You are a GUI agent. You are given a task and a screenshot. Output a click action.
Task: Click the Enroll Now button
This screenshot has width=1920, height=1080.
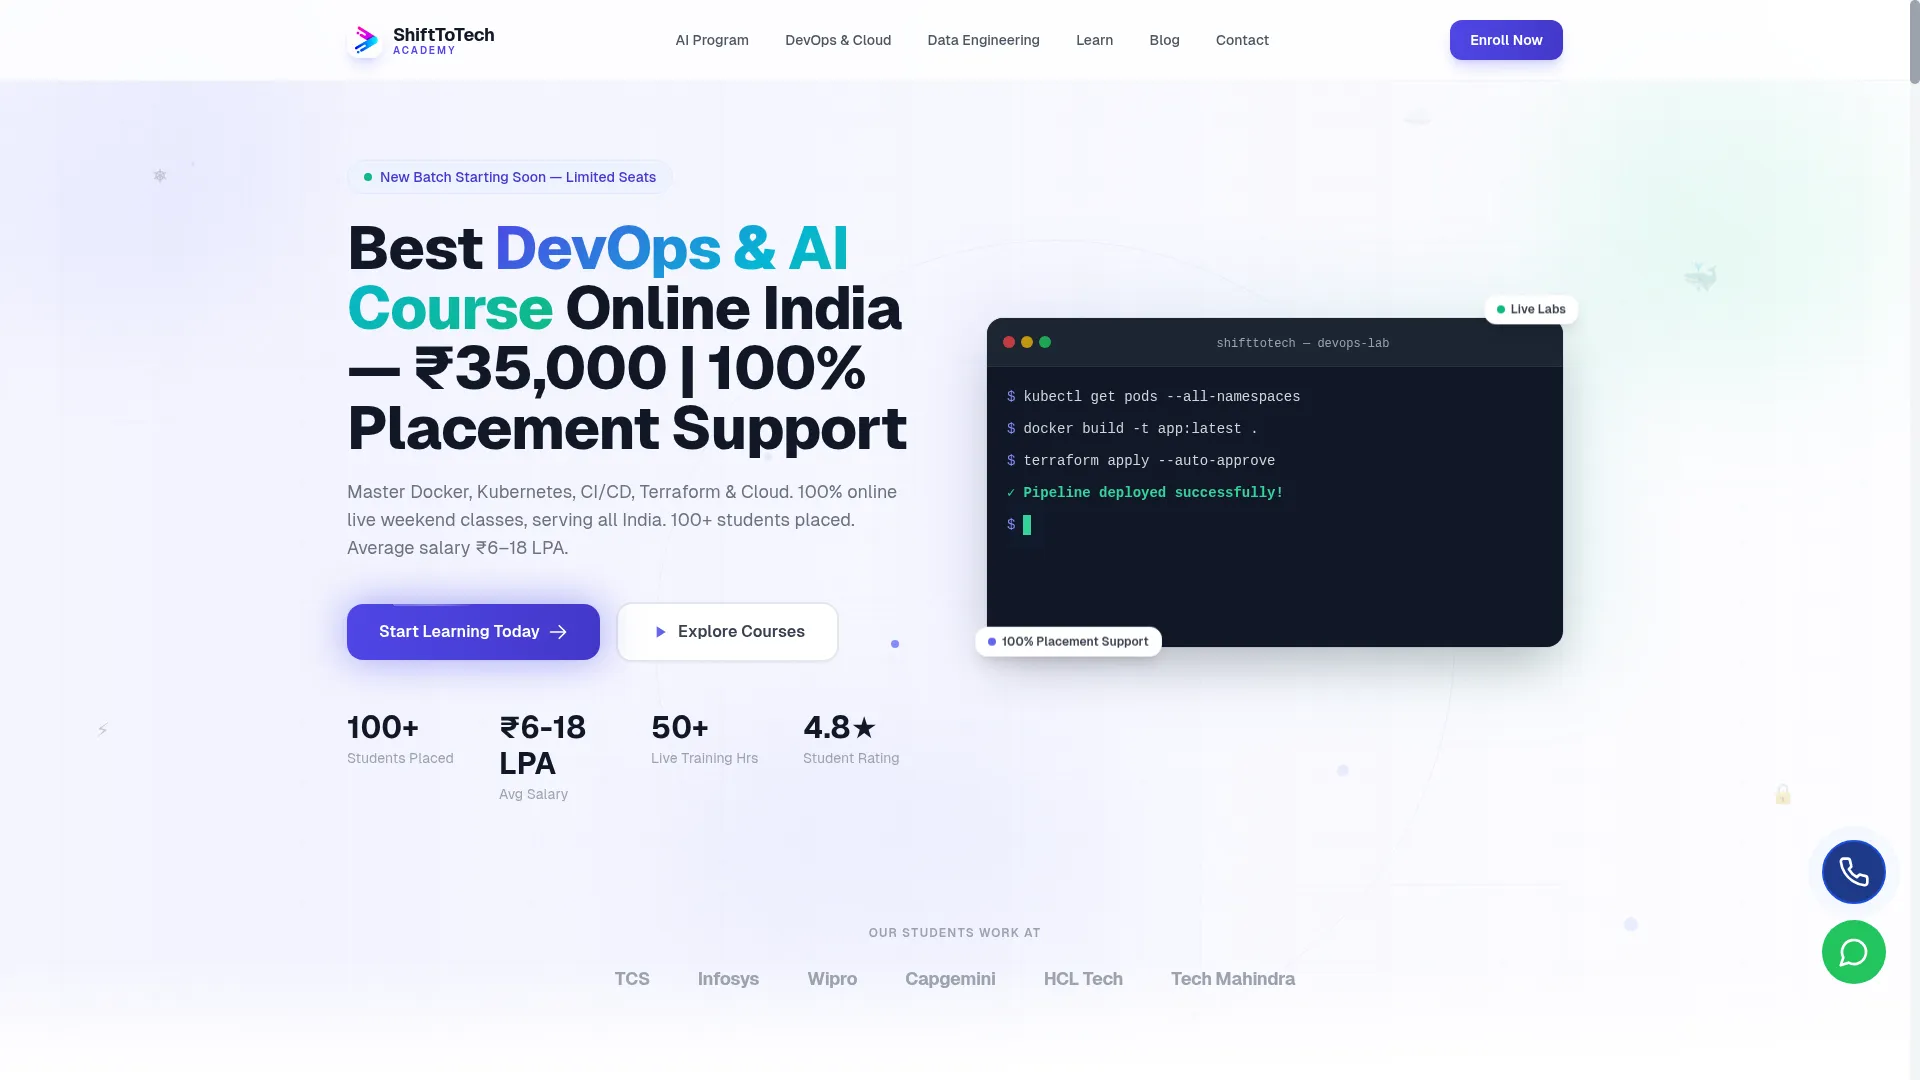click(x=1506, y=40)
